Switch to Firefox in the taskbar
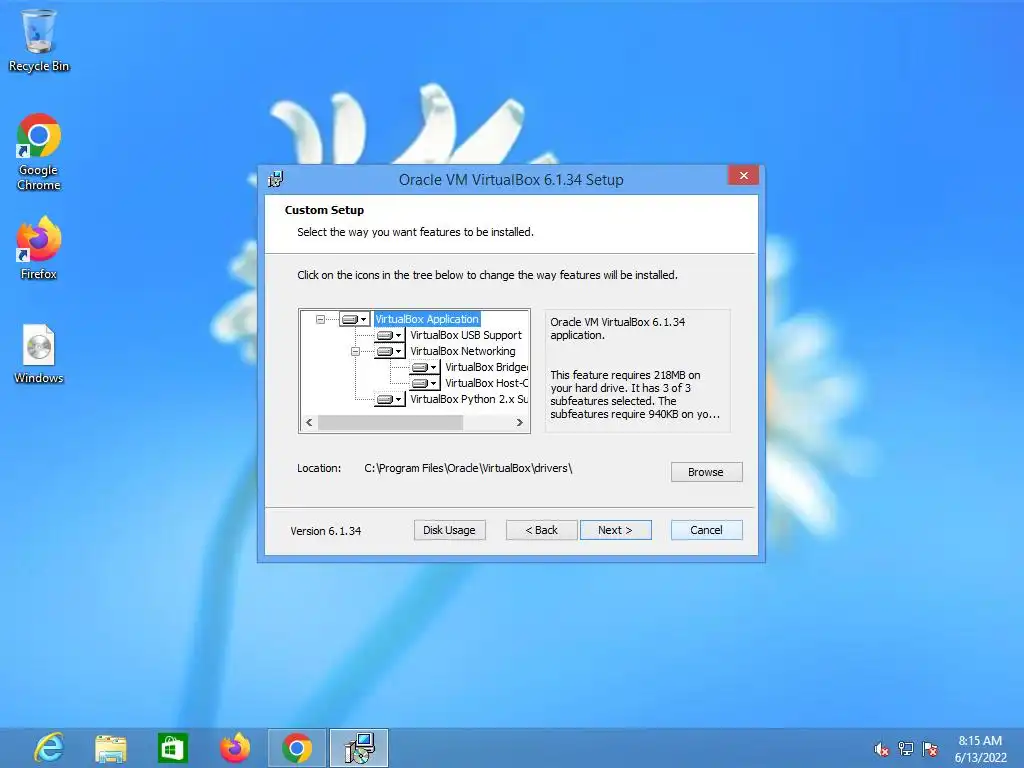The width and height of the screenshot is (1024, 768). (235, 748)
